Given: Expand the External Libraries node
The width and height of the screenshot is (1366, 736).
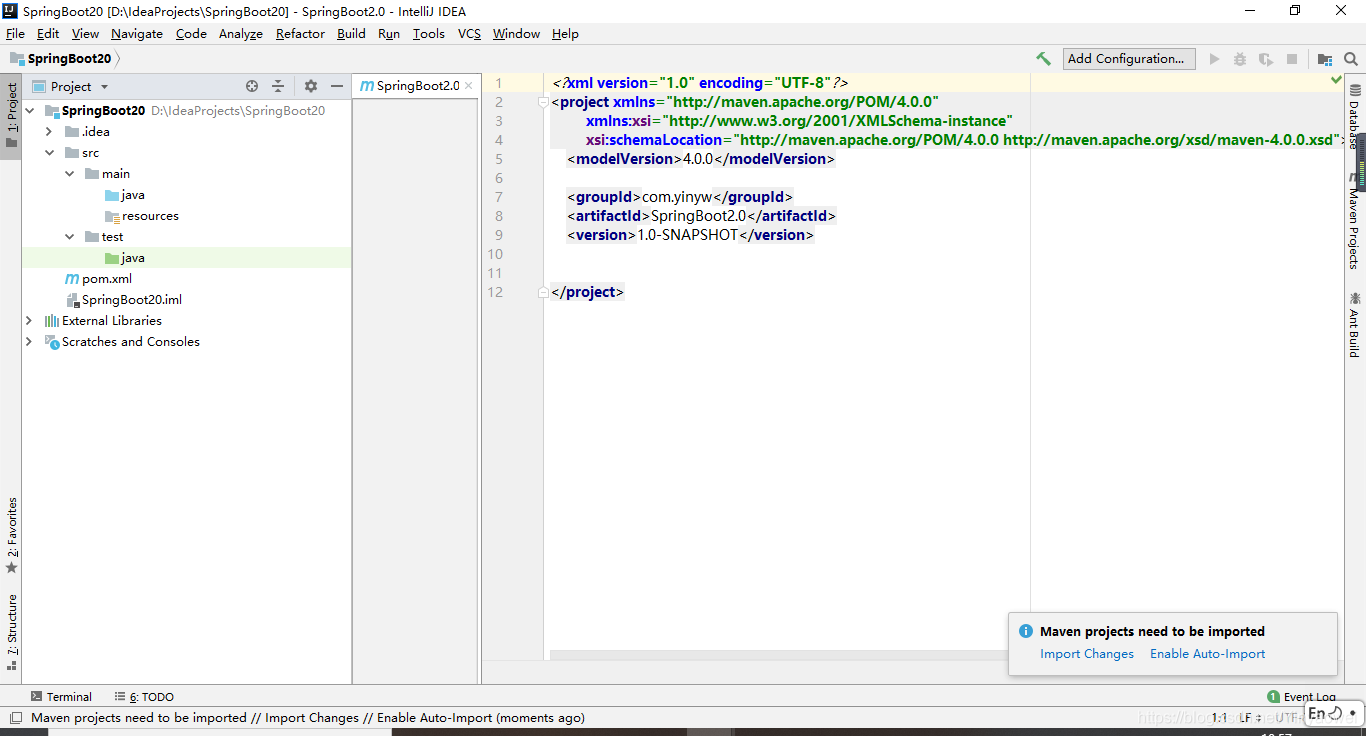Looking at the screenshot, I should point(28,320).
